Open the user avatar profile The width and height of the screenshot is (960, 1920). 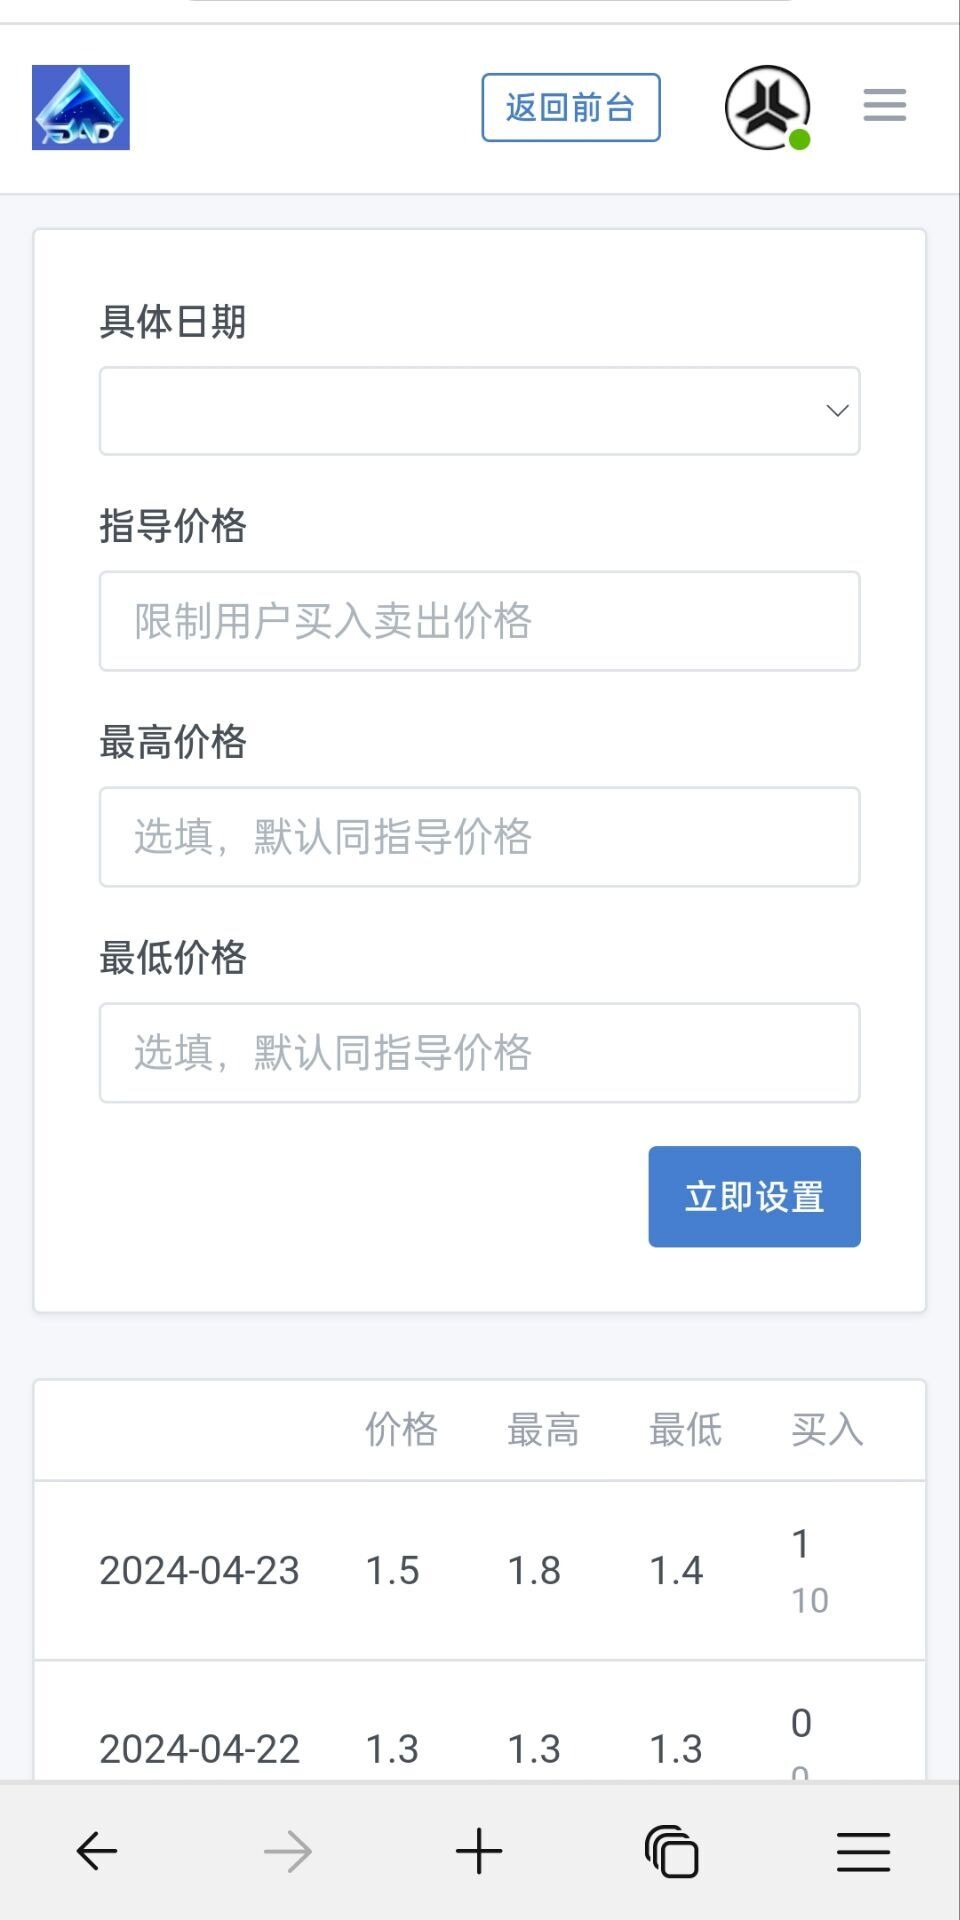[x=767, y=107]
